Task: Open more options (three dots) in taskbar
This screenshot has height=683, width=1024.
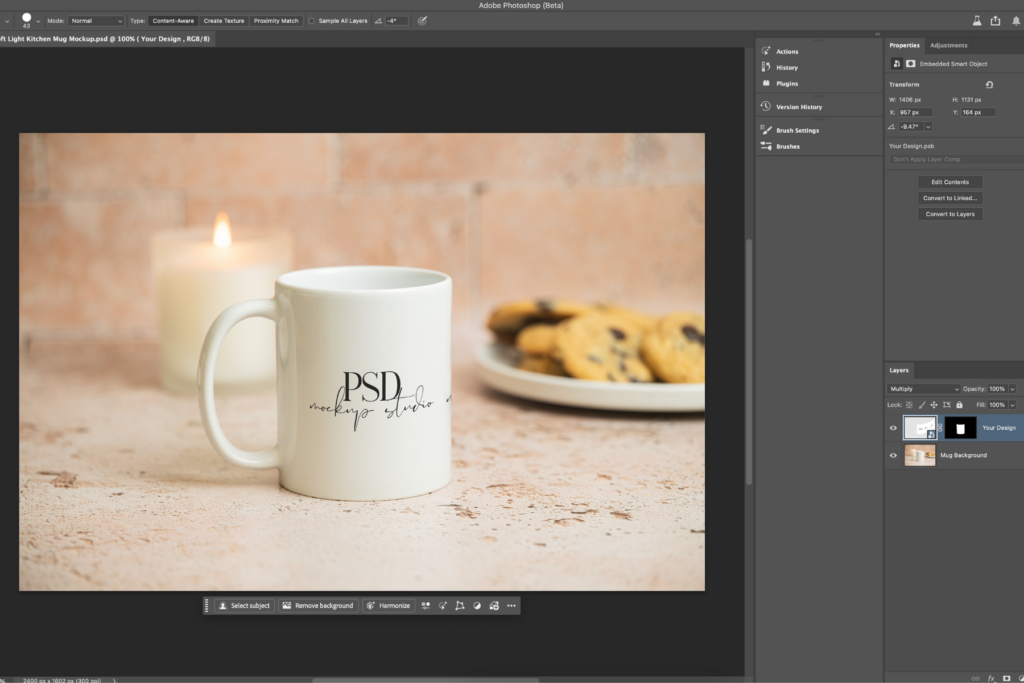Action: pos(511,605)
